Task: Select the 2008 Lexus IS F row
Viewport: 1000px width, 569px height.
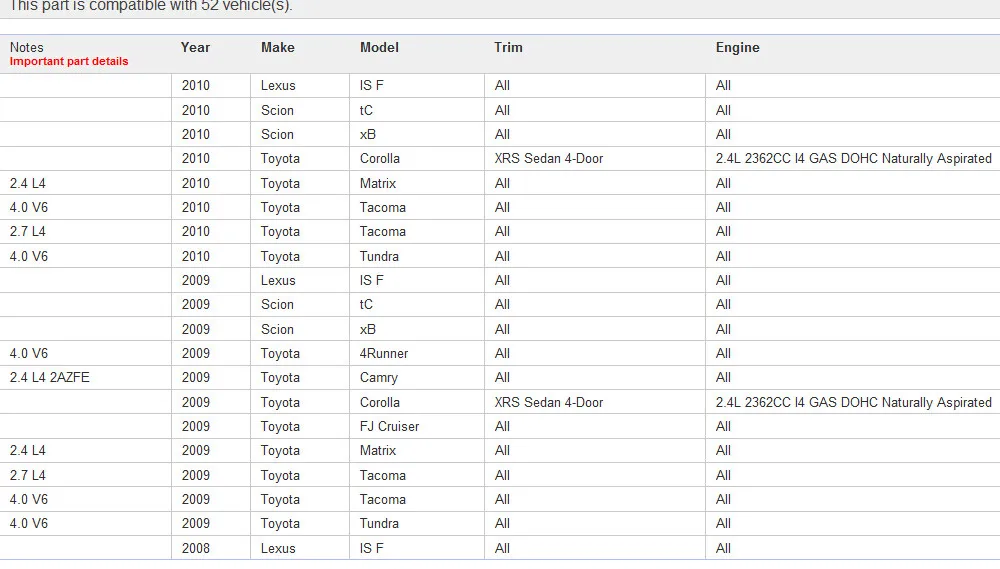Action: point(500,548)
